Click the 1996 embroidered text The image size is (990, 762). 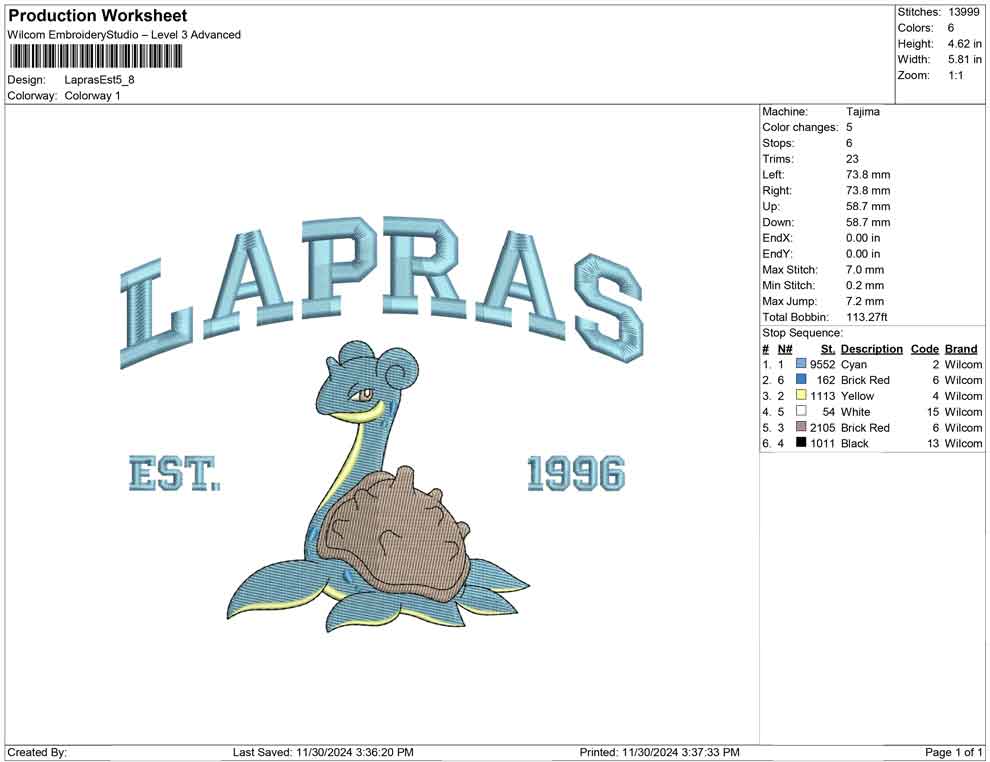[x=576, y=473]
